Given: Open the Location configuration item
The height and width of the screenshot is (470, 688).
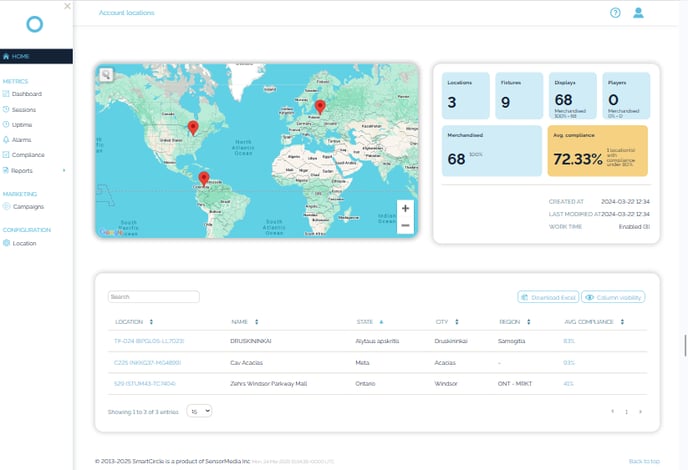Looking at the screenshot, I should click(25, 244).
